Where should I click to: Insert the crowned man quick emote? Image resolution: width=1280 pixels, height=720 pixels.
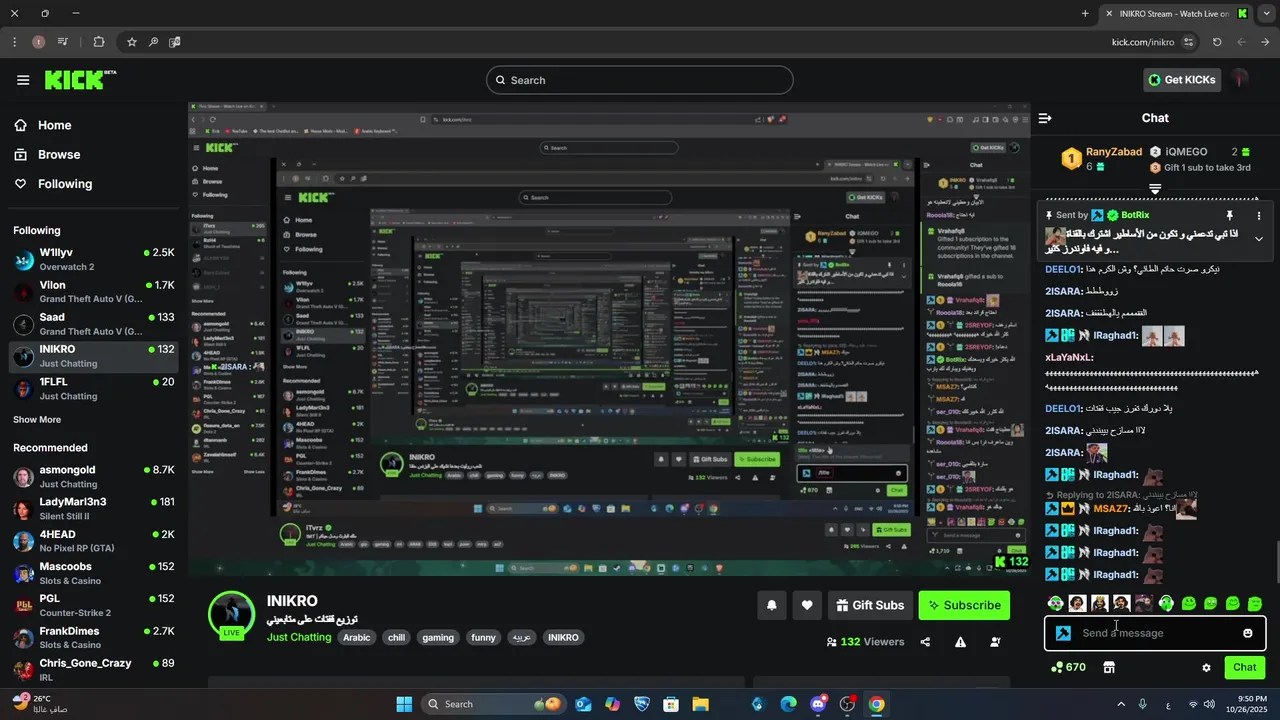[x=1099, y=603]
